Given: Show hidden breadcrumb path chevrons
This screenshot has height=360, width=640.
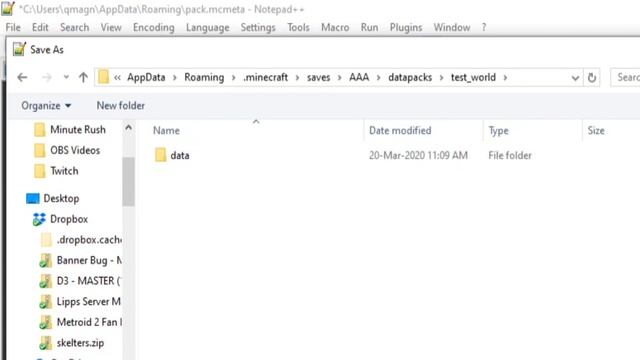Looking at the screenshot, I should coord(117,78).
